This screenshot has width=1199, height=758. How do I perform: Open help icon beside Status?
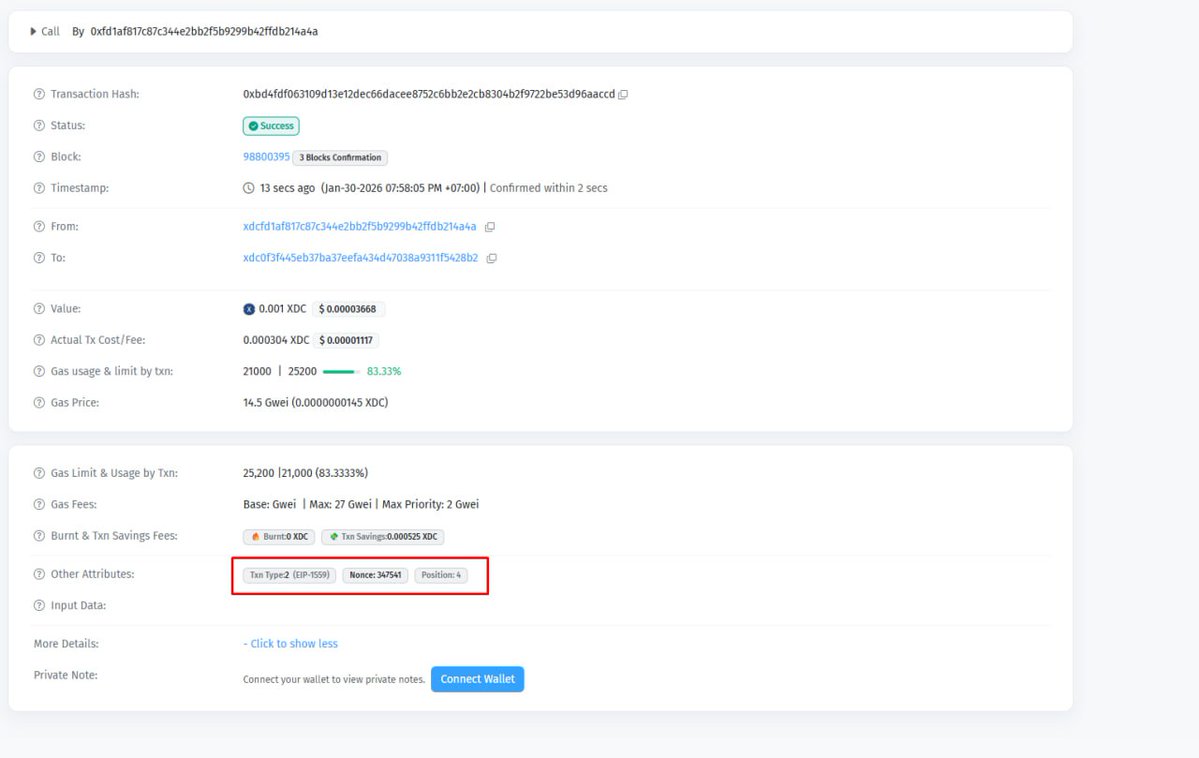click(x=39, y=125)
